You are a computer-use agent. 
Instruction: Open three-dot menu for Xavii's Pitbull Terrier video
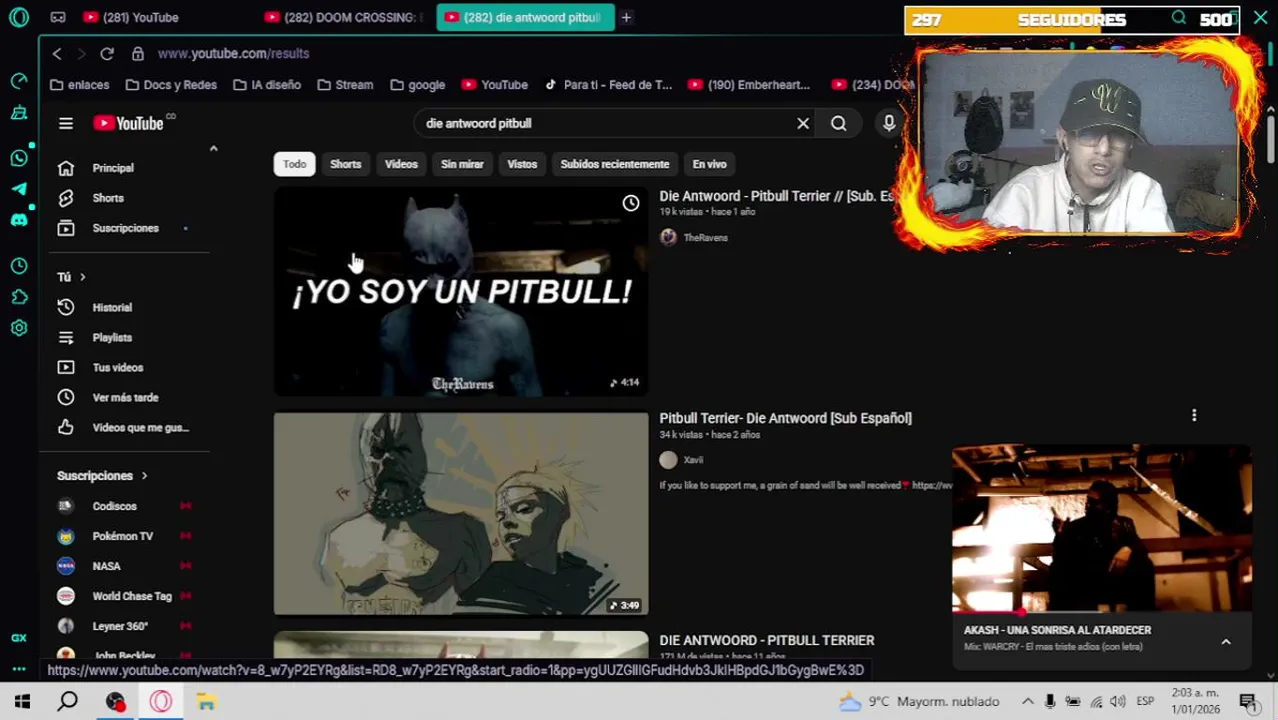[x=1194, y=415]
